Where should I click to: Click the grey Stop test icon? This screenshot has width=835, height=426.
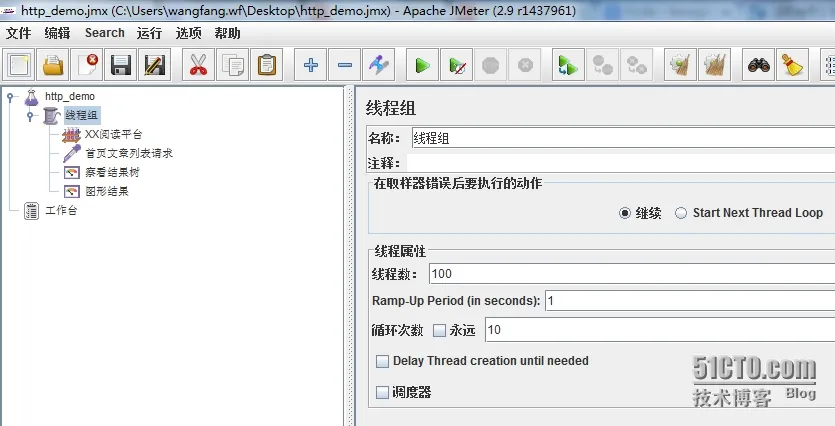coord(490,65)
